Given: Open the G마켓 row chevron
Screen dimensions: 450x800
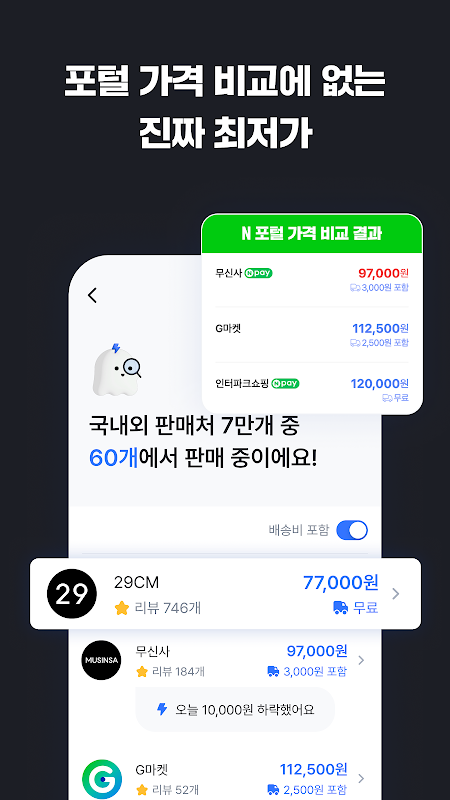Looking at the screenshot, I should coord(361,779).
